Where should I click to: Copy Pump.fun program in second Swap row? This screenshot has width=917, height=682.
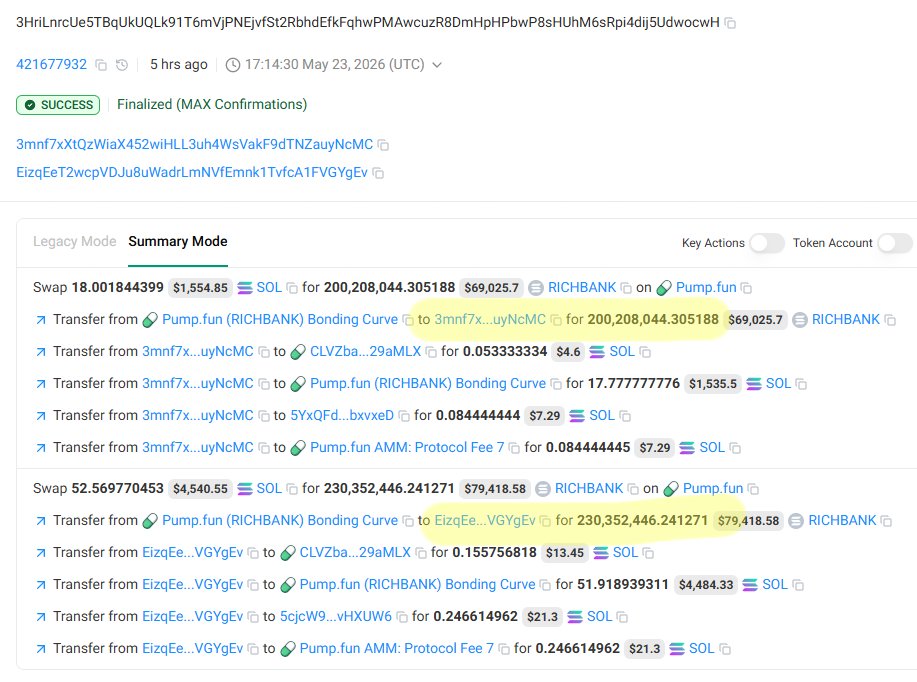pyautogui.click(x=753, y=489)
